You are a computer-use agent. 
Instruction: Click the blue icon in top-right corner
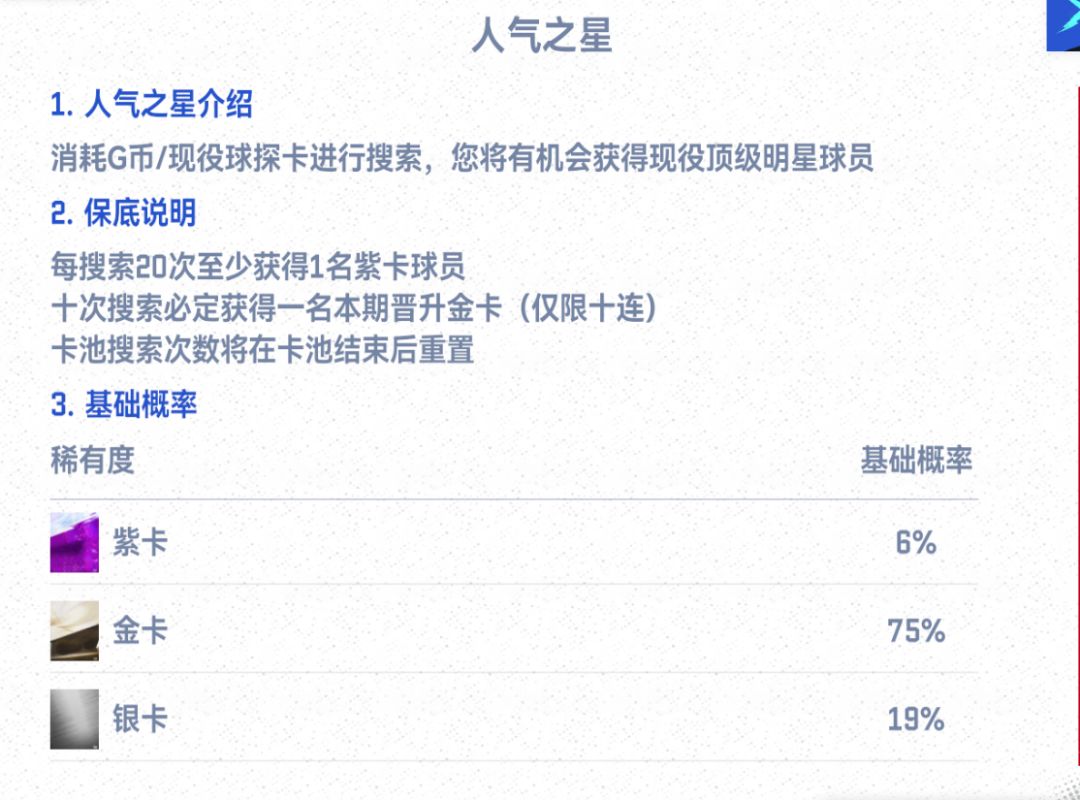pyautogui.click(x=1062, y=25)
